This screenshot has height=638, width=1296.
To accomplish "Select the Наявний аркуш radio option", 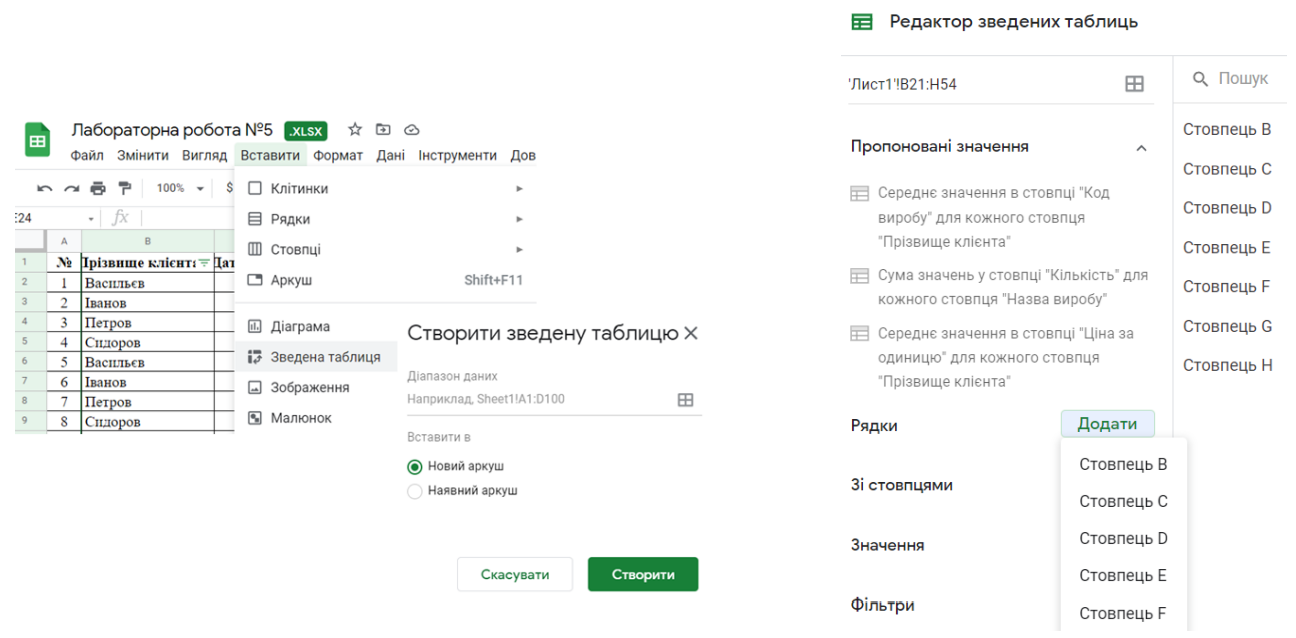I will click(x=415, y=491).
